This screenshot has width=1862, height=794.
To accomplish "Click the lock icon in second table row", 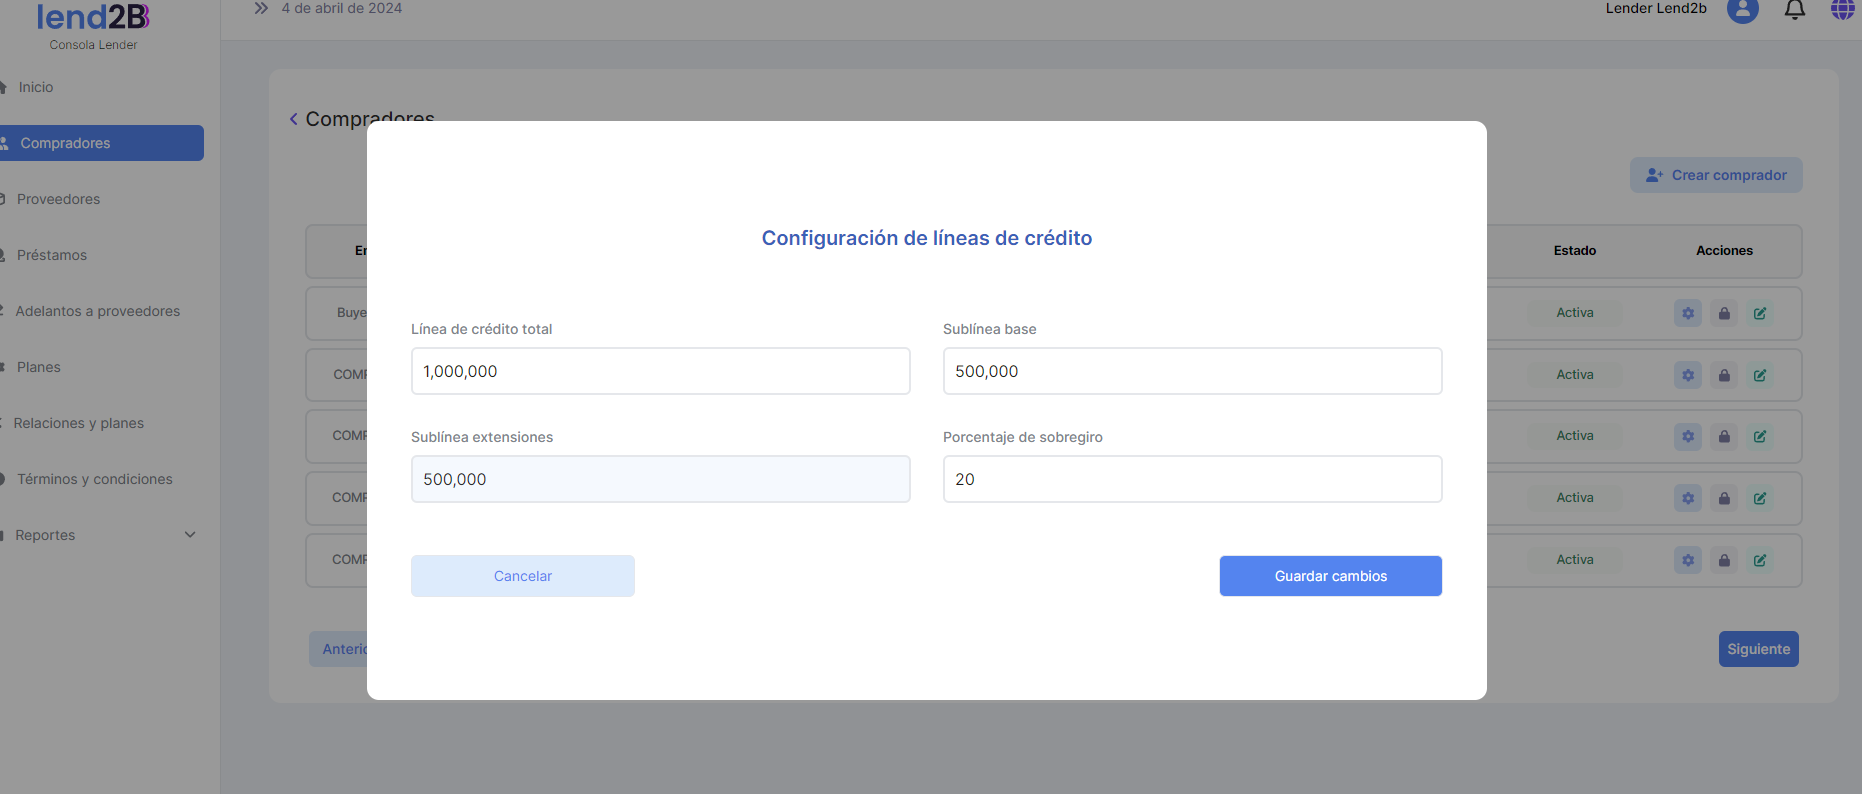I will pos(1724,375).
